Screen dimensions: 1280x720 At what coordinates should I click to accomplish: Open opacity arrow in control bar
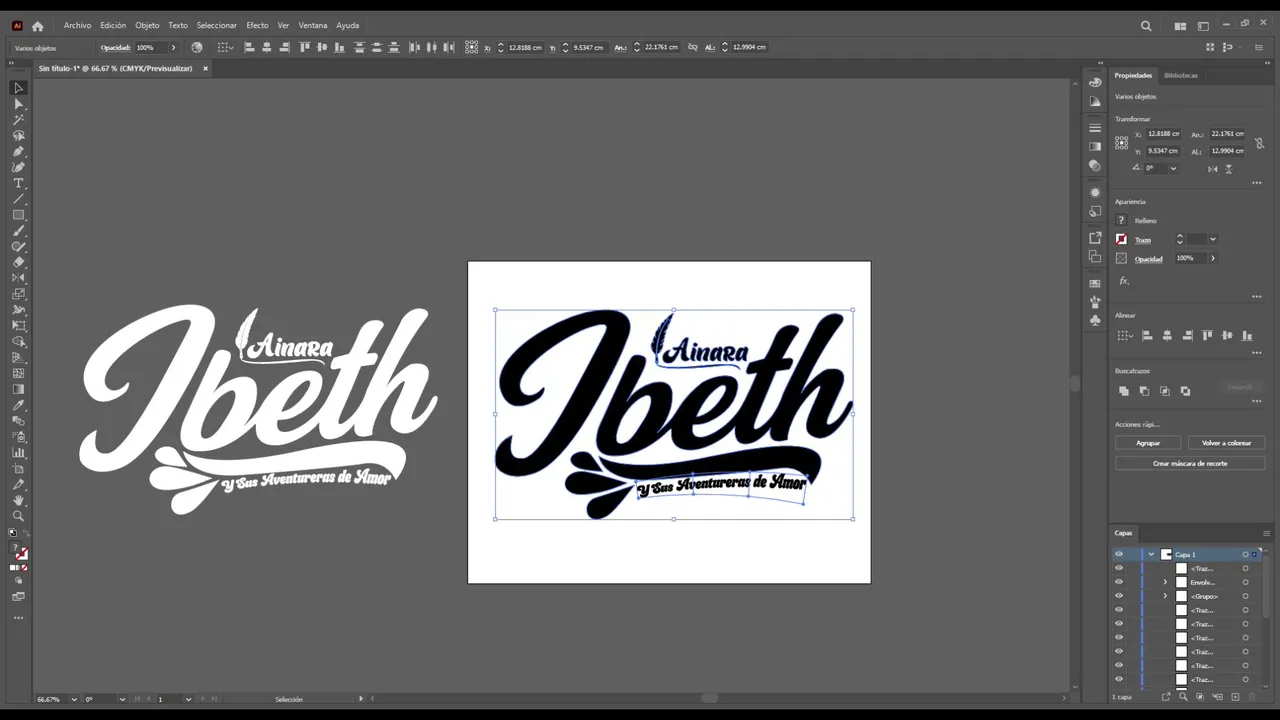173,47
